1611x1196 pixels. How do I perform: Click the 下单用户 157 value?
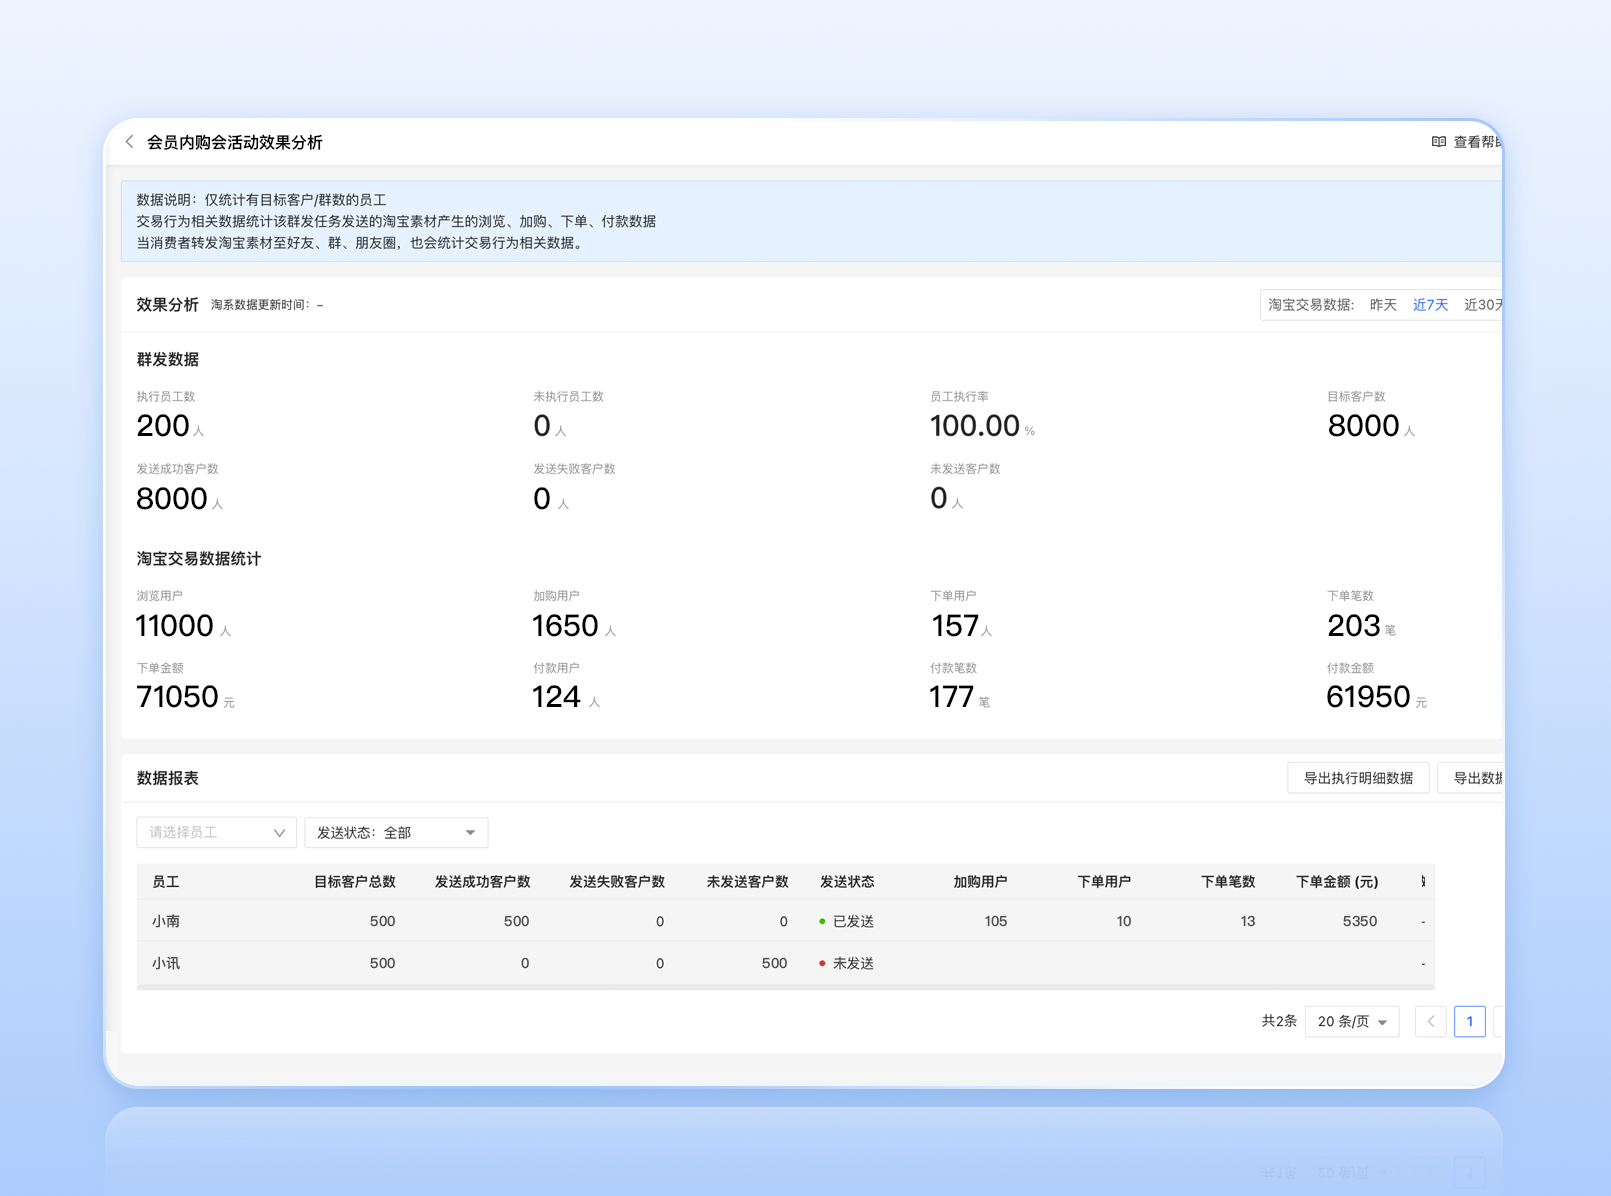pos(955,626)
